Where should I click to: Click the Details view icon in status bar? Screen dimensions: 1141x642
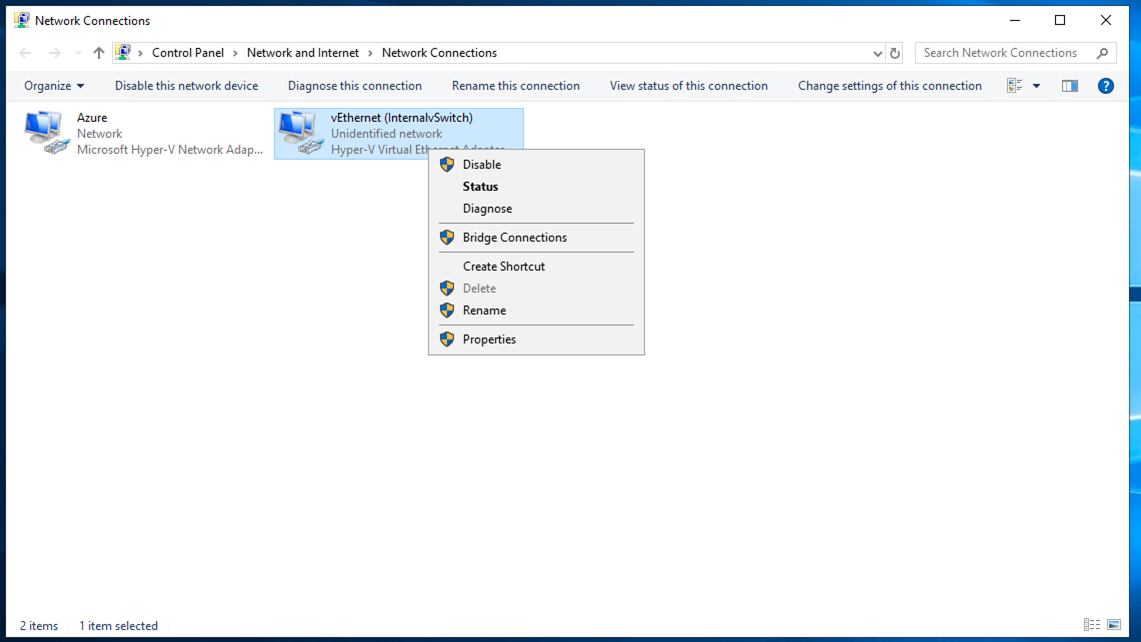pyautogui.click(x=1092, y=625)
